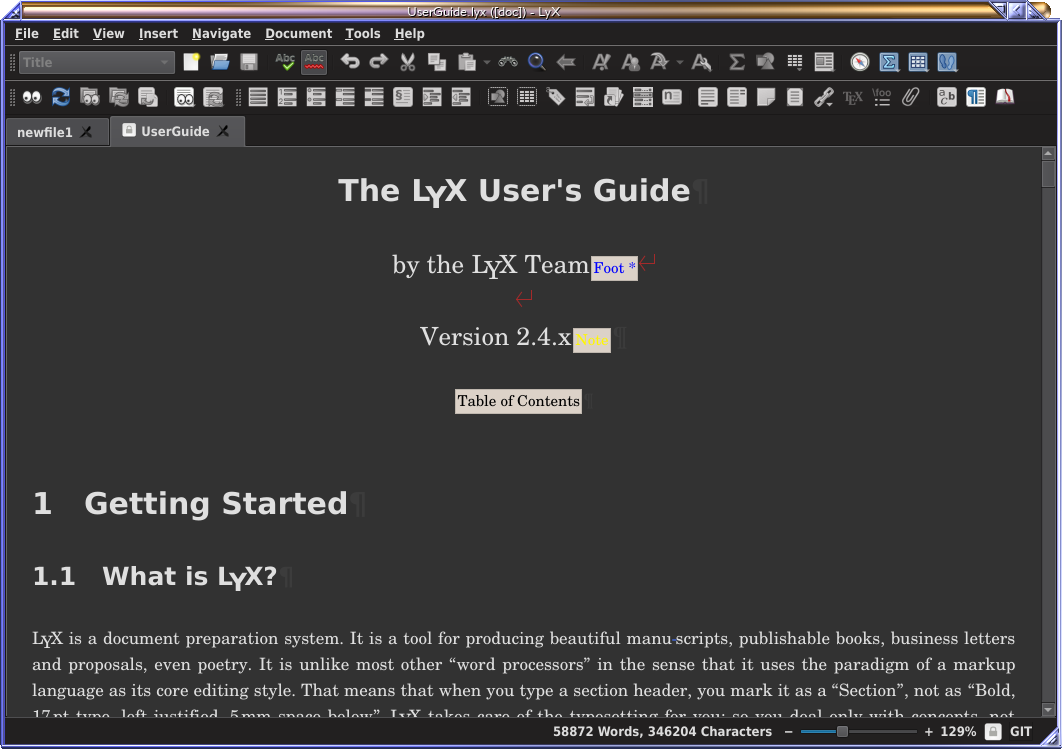1062x749 pixels.
Task: Open the Foot footnote inset
Action: (x=614, y=268)
